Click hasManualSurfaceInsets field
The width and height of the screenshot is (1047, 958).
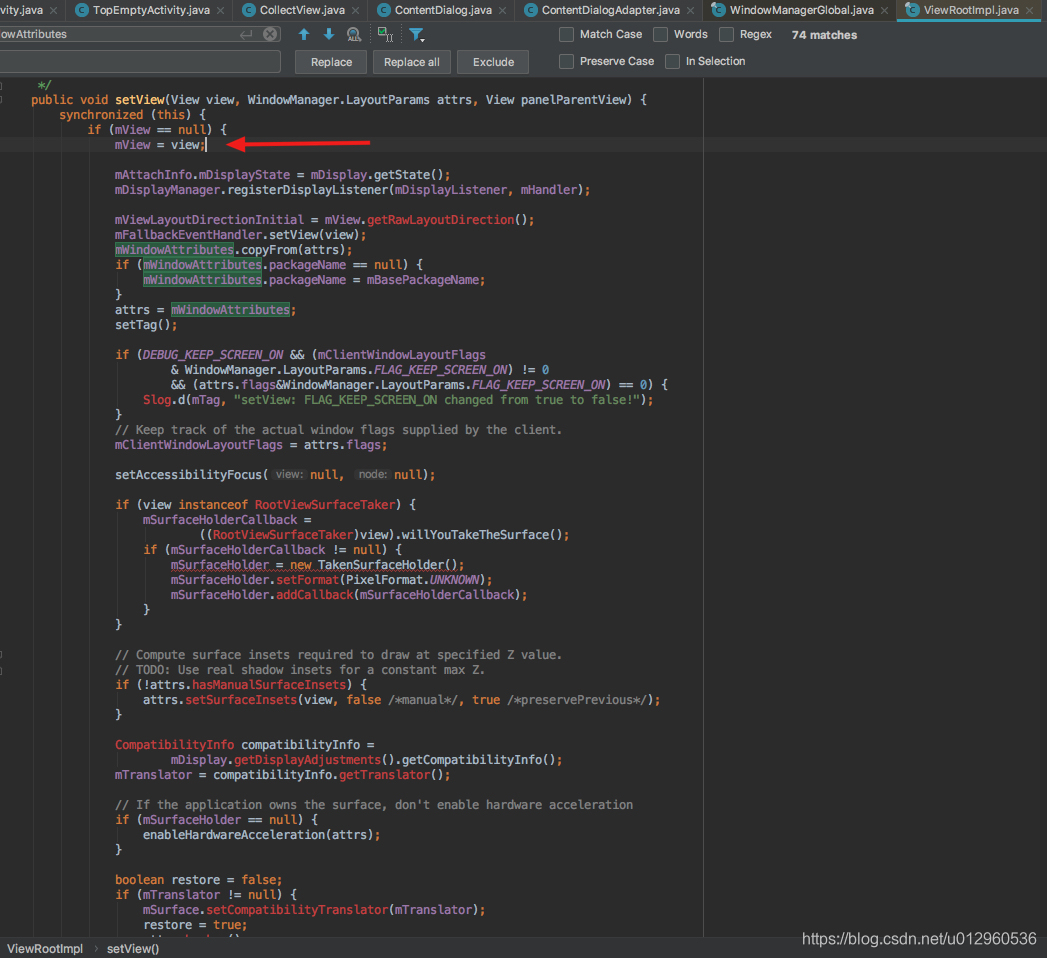click(269, 685)
